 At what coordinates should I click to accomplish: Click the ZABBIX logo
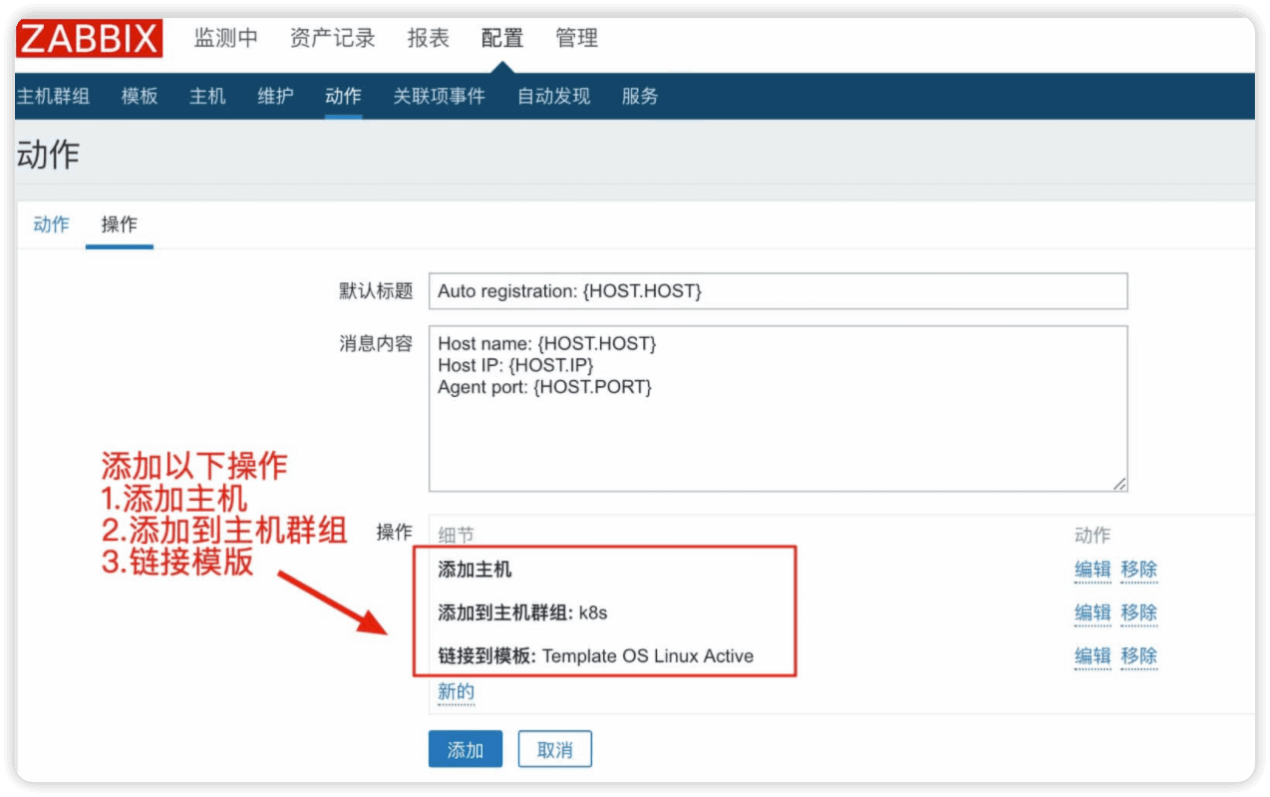89,39
